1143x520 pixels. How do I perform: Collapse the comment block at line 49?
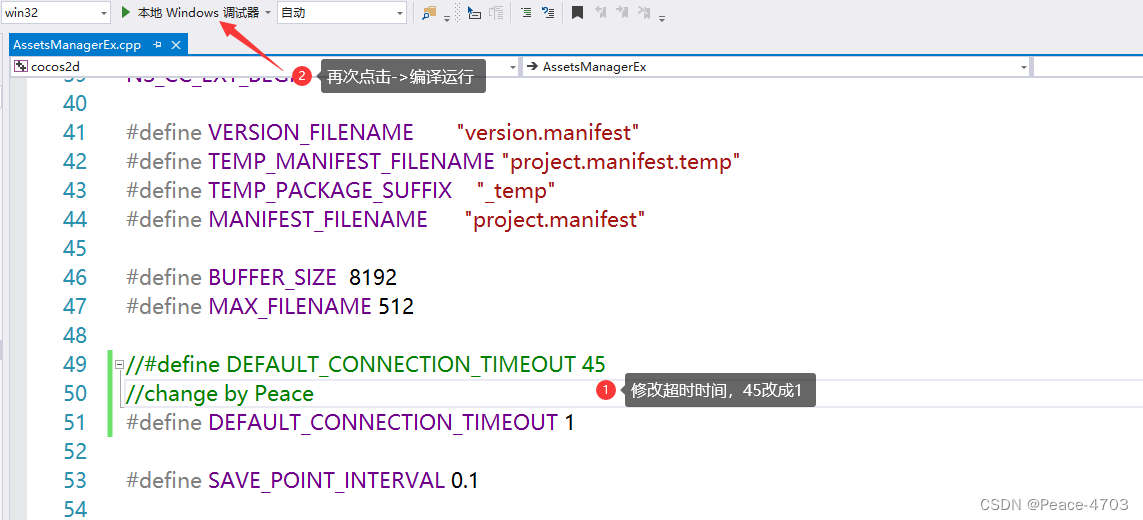pos(120,364)
